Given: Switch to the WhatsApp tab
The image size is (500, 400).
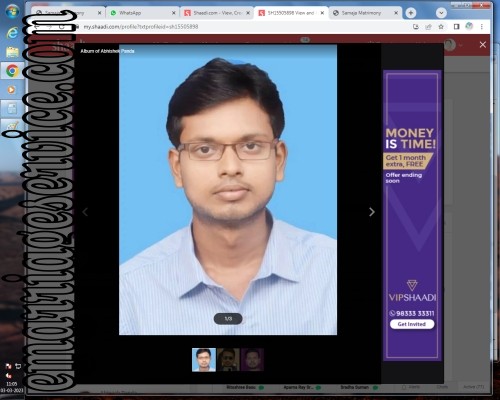Looking at the screenshot, I should point(142,13).
